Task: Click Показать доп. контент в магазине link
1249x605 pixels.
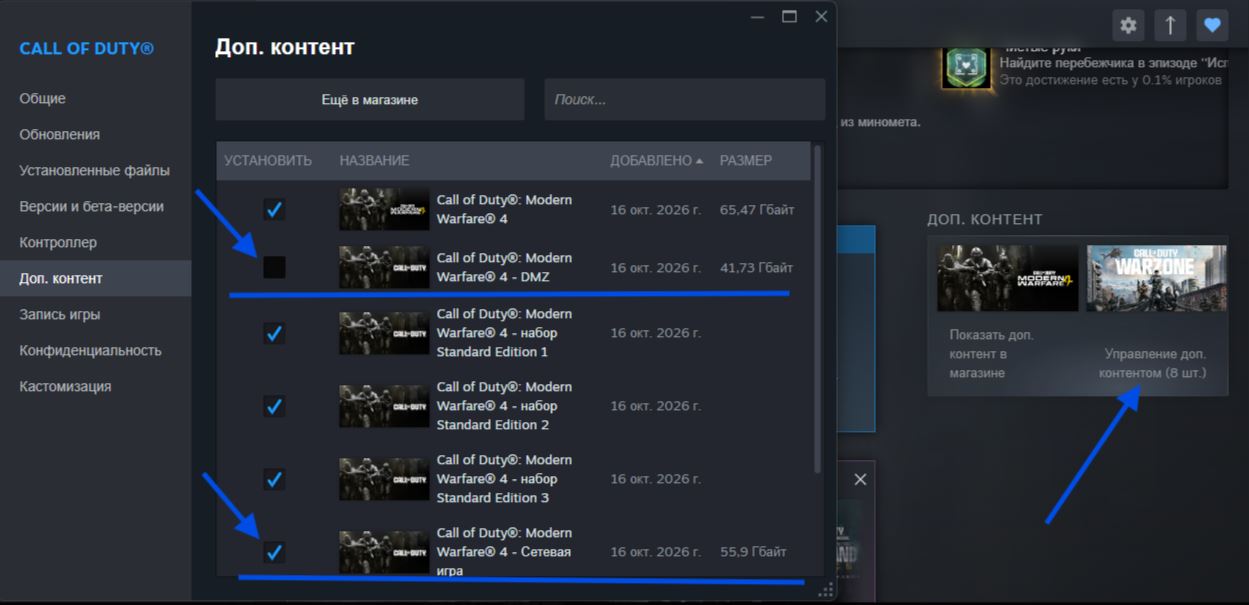Action: (x=992, y=353)
